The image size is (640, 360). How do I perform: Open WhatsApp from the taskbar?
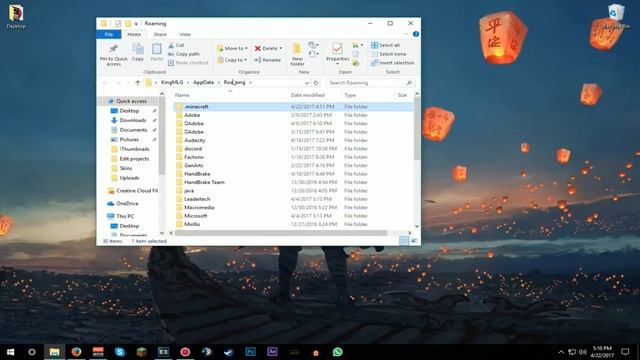[x=338, y=352]
